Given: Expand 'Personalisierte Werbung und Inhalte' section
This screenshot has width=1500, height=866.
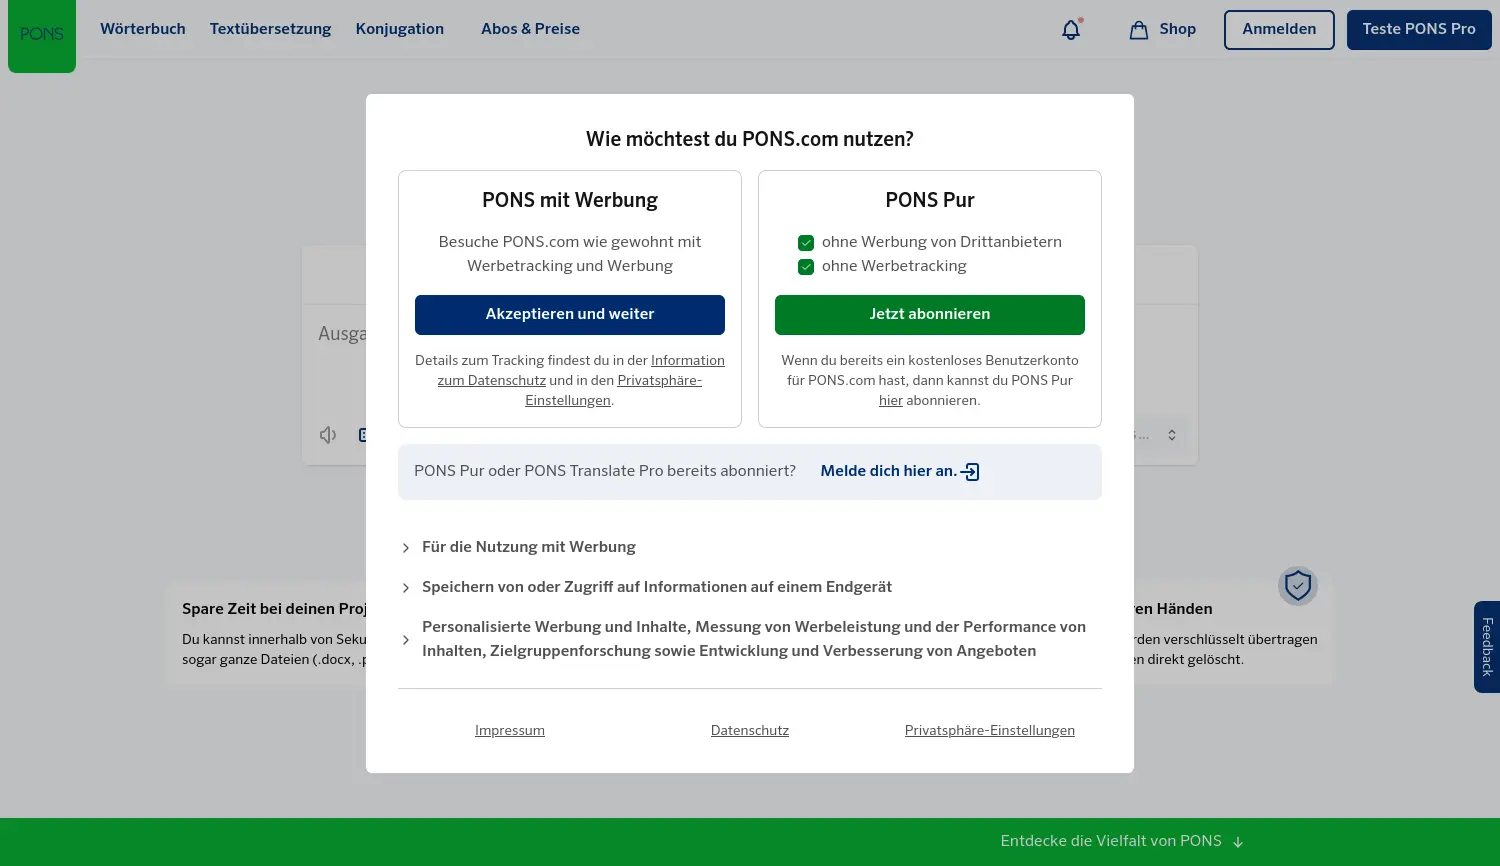Looking at the screenshot, I should point(406,640).
